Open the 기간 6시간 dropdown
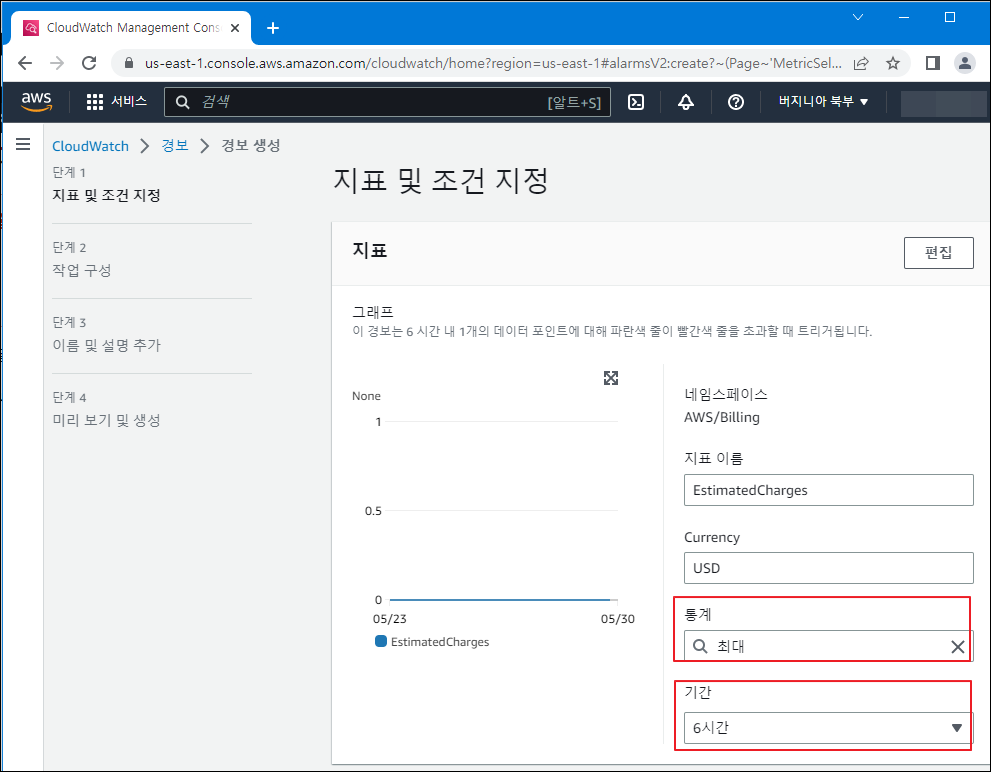 coord(829,728)
